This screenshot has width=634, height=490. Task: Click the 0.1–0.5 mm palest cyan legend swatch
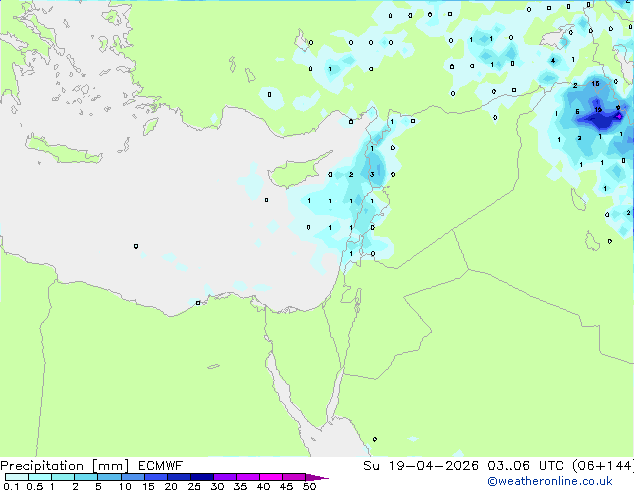pos(17,477)
